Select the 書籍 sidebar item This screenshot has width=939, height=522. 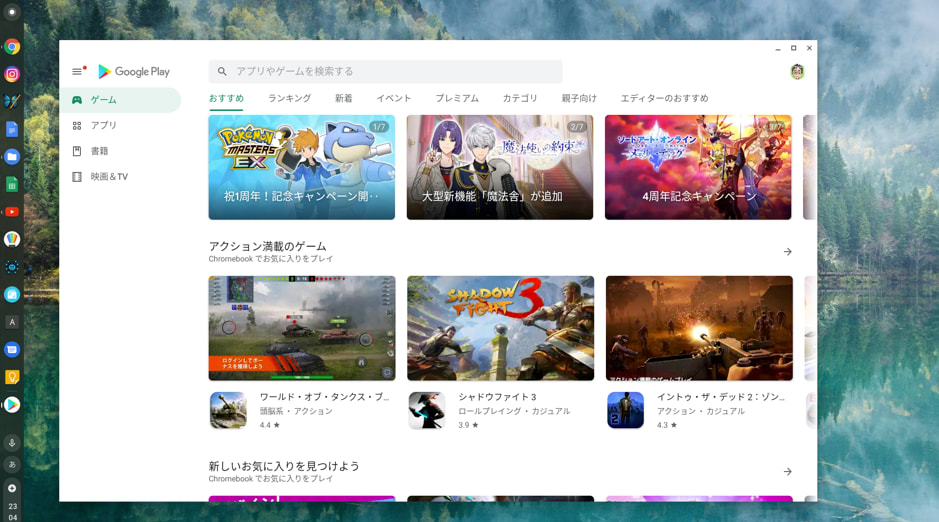(120, 151)
